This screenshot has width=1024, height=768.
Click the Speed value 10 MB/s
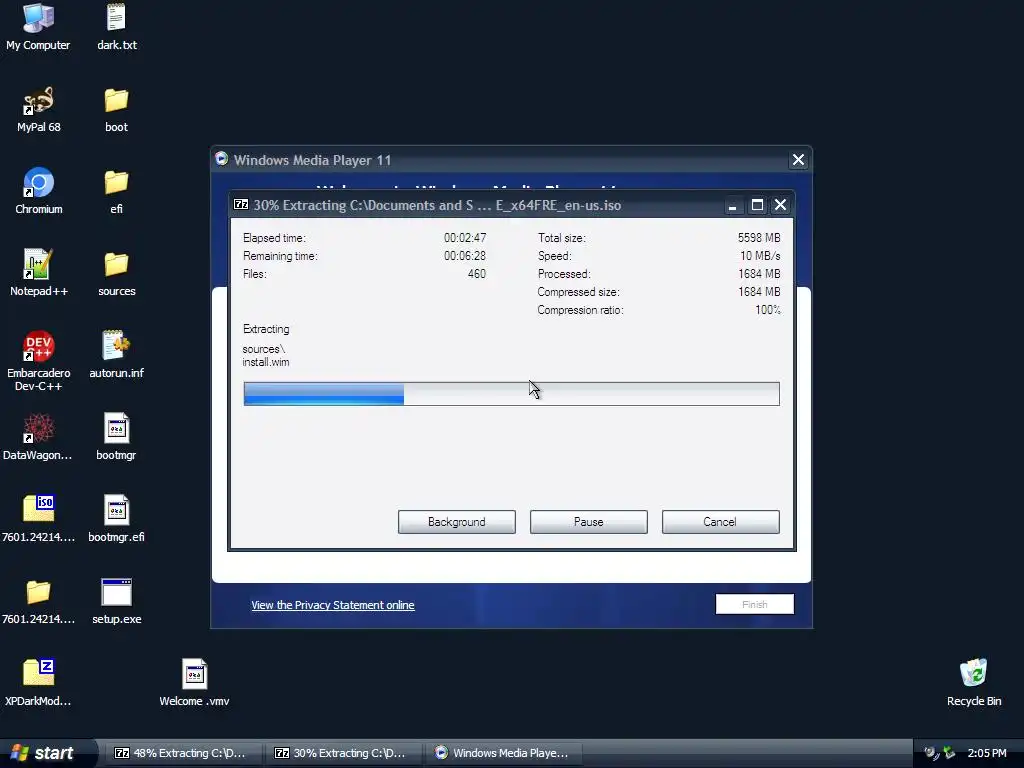click(x=760, y=256)
